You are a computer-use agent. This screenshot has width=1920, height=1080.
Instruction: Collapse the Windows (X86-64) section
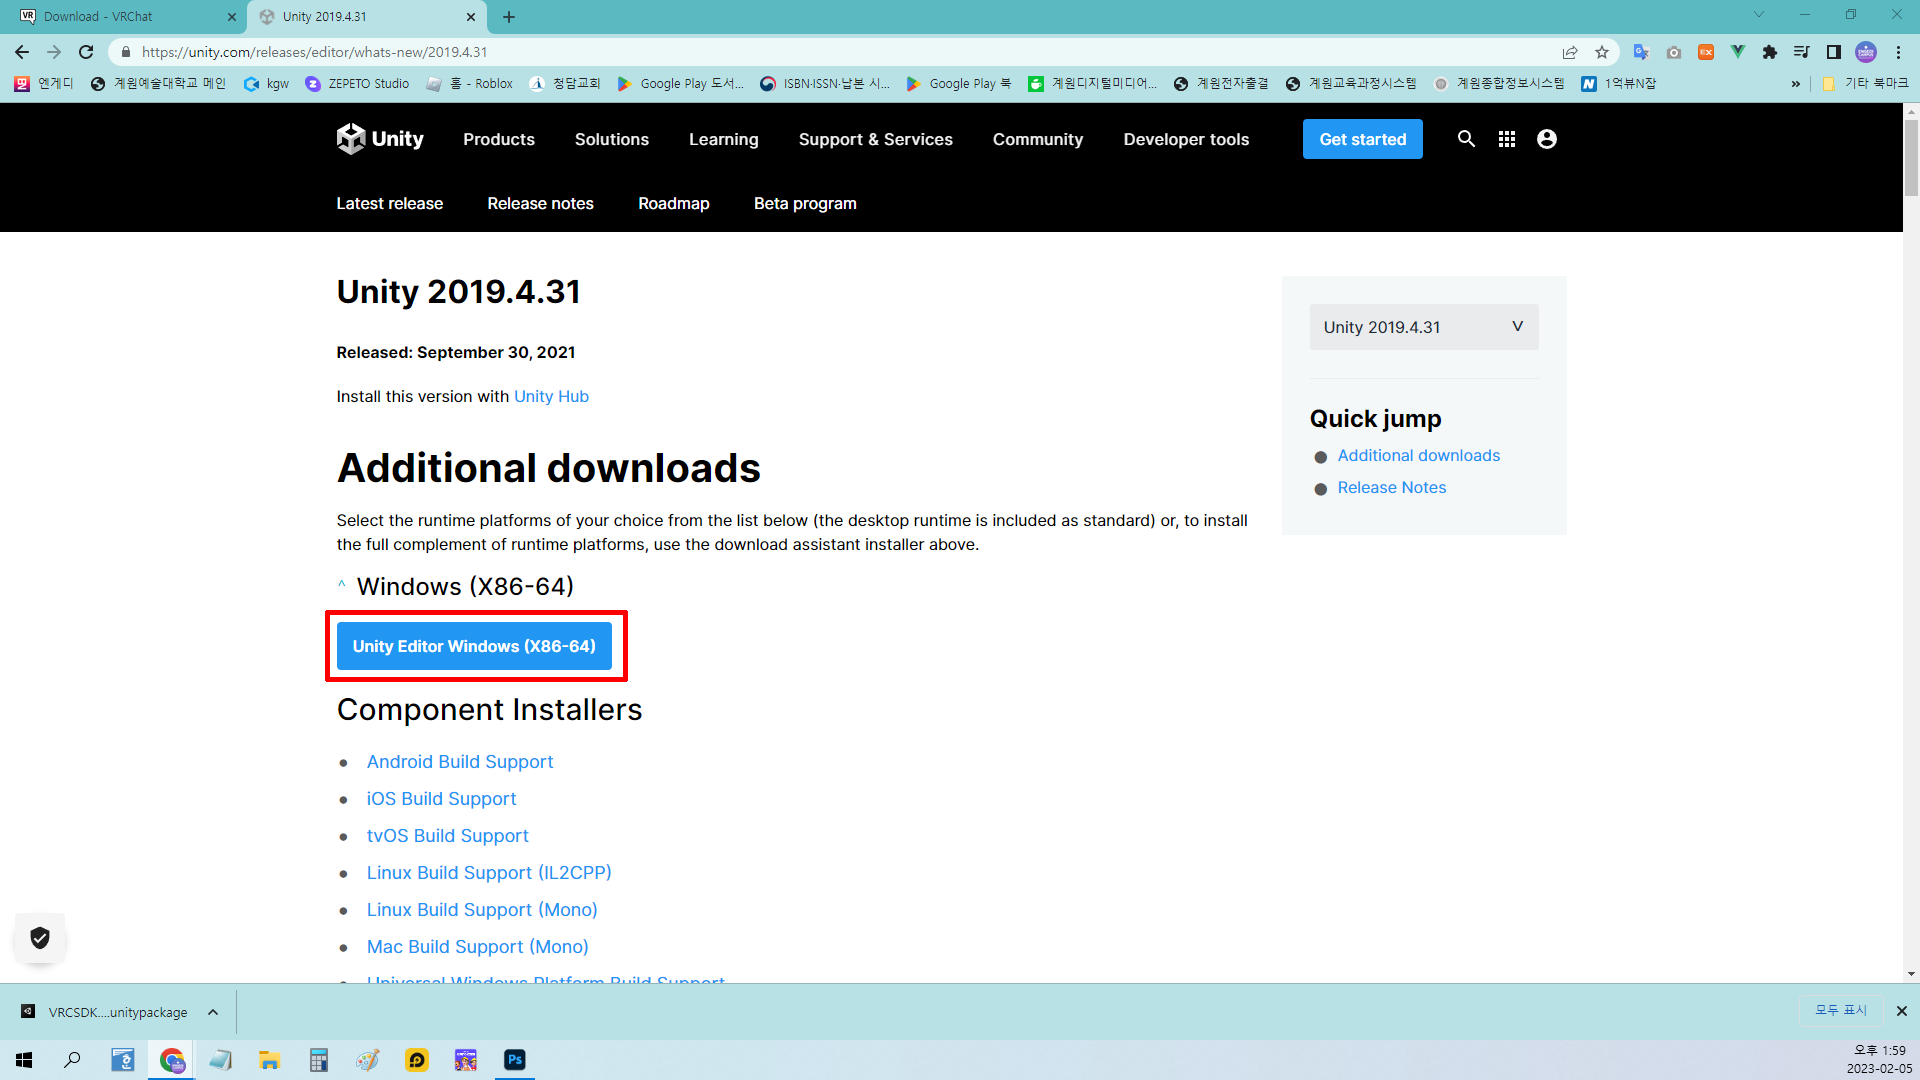[x=342, y=586]
